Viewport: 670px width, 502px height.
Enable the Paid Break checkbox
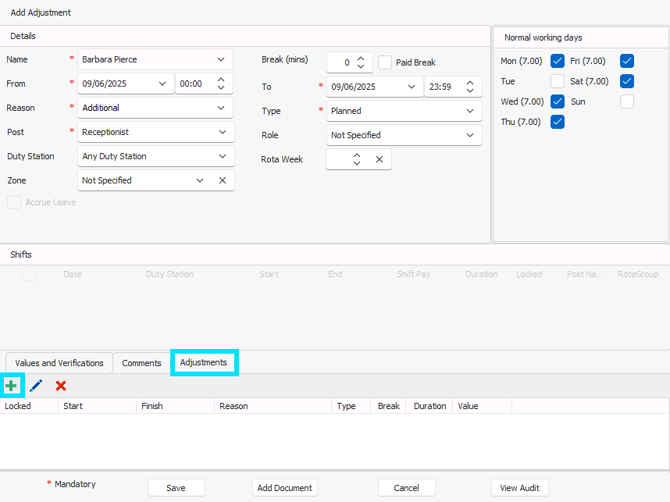coord(385,63)
